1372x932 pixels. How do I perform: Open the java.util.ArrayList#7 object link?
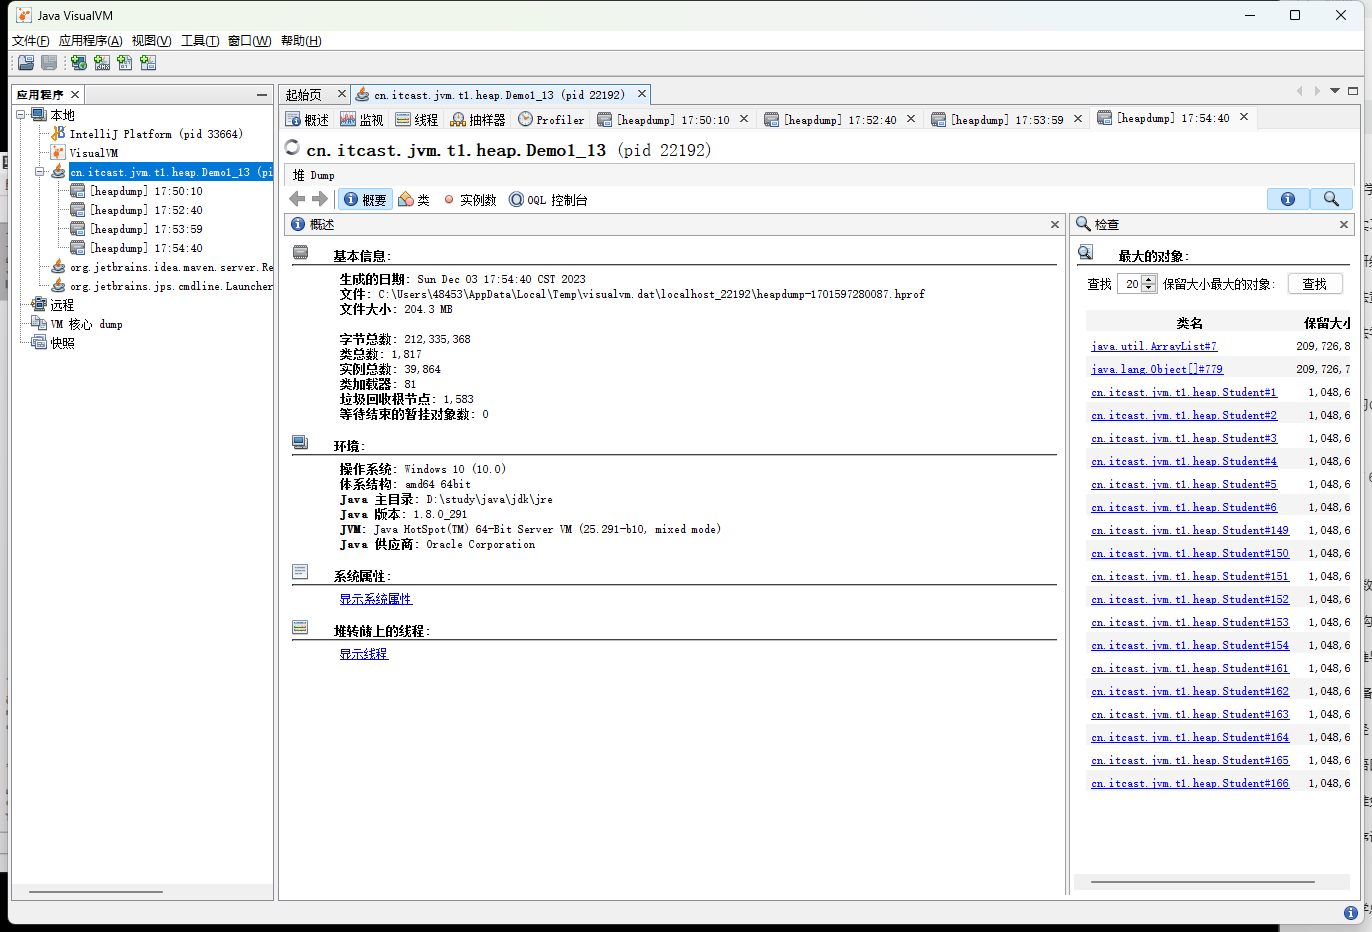click(x=1154, y=346)
